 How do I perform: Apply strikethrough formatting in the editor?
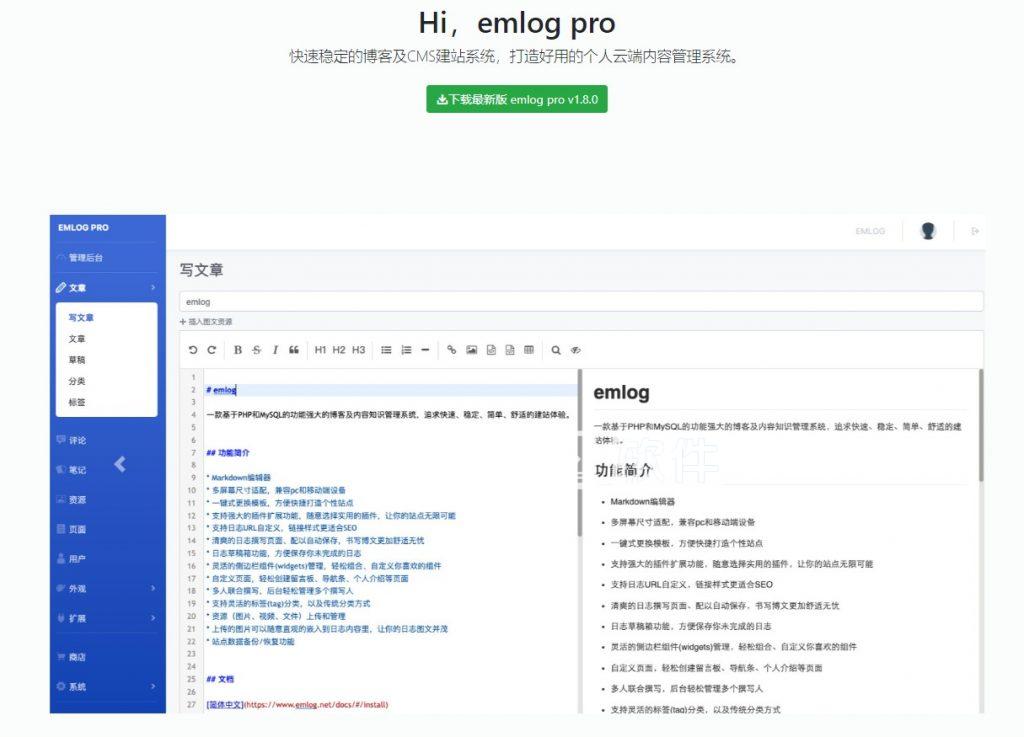click(256, 350)
